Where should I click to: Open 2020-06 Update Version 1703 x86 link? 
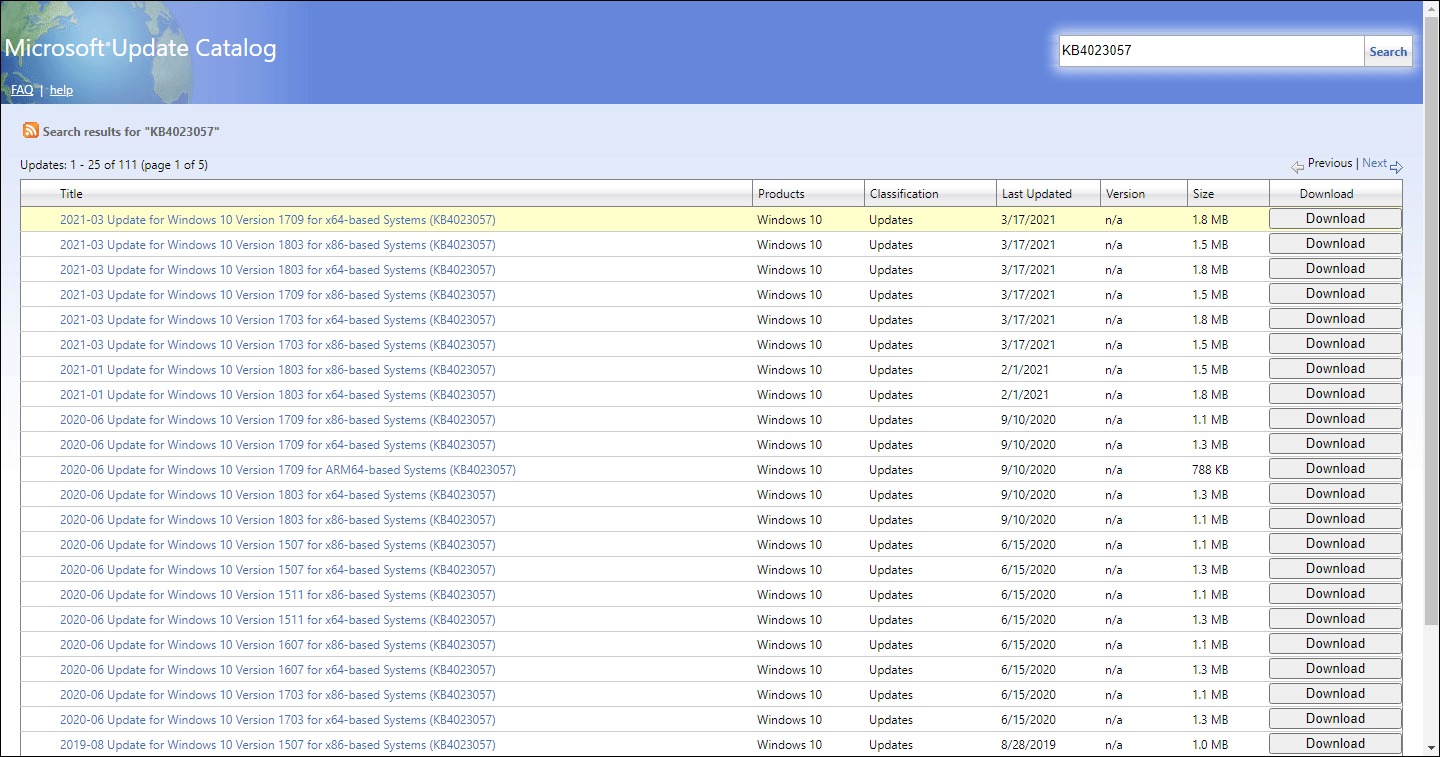(x=277, y=695)
